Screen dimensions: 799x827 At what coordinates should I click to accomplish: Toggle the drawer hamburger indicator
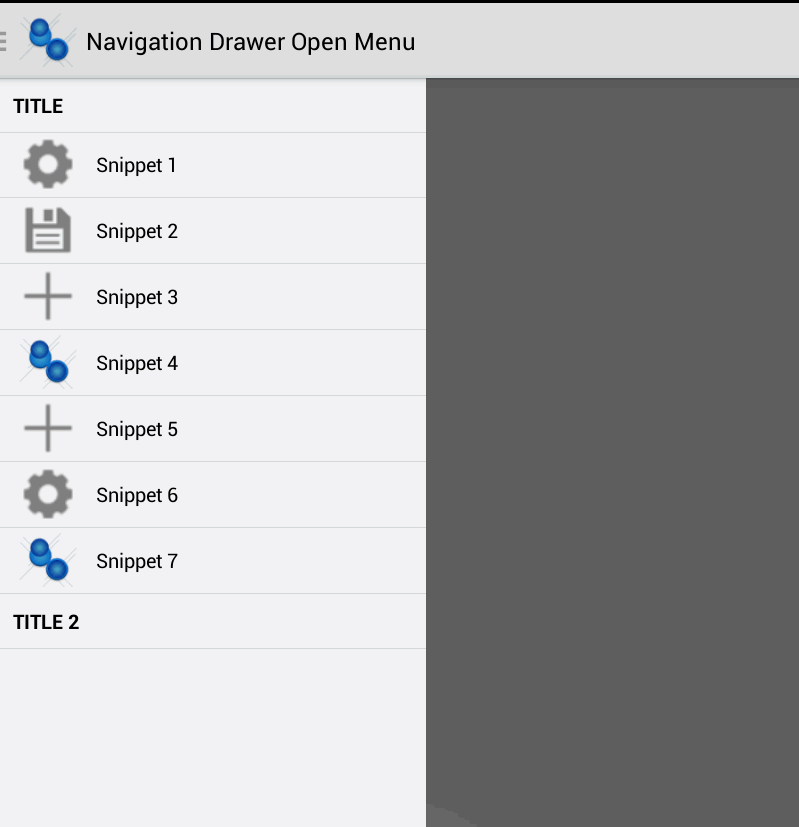coord(3,41)
